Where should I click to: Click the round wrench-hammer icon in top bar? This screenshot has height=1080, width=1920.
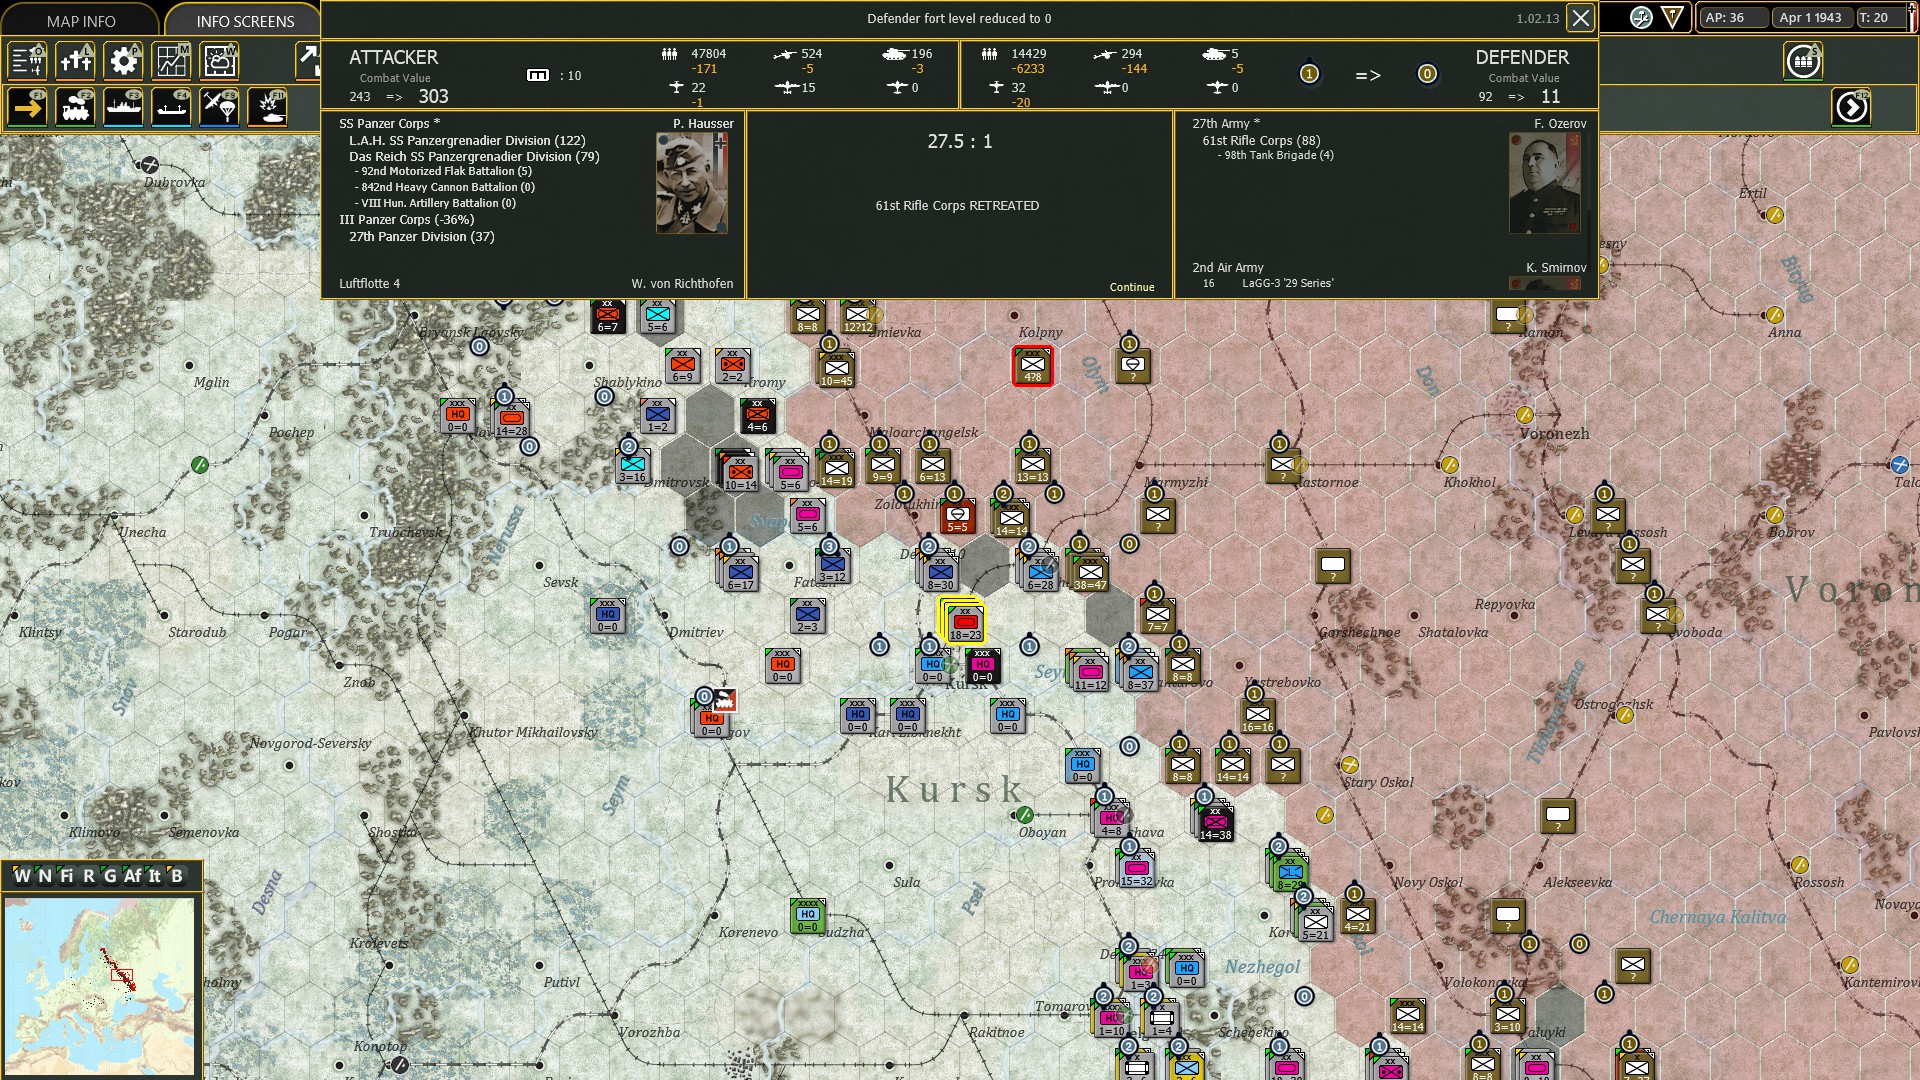tap(1641, 17)
